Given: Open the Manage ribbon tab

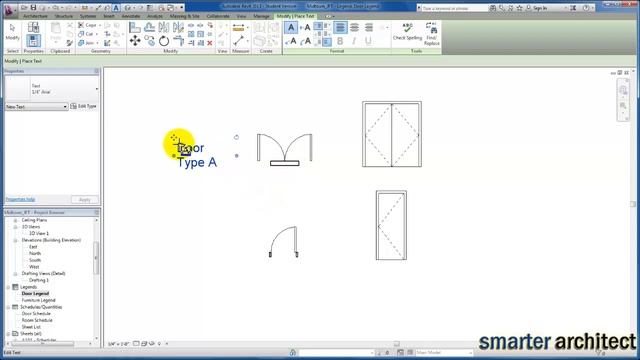Looking at the screenshot, I should coord(261,16).
